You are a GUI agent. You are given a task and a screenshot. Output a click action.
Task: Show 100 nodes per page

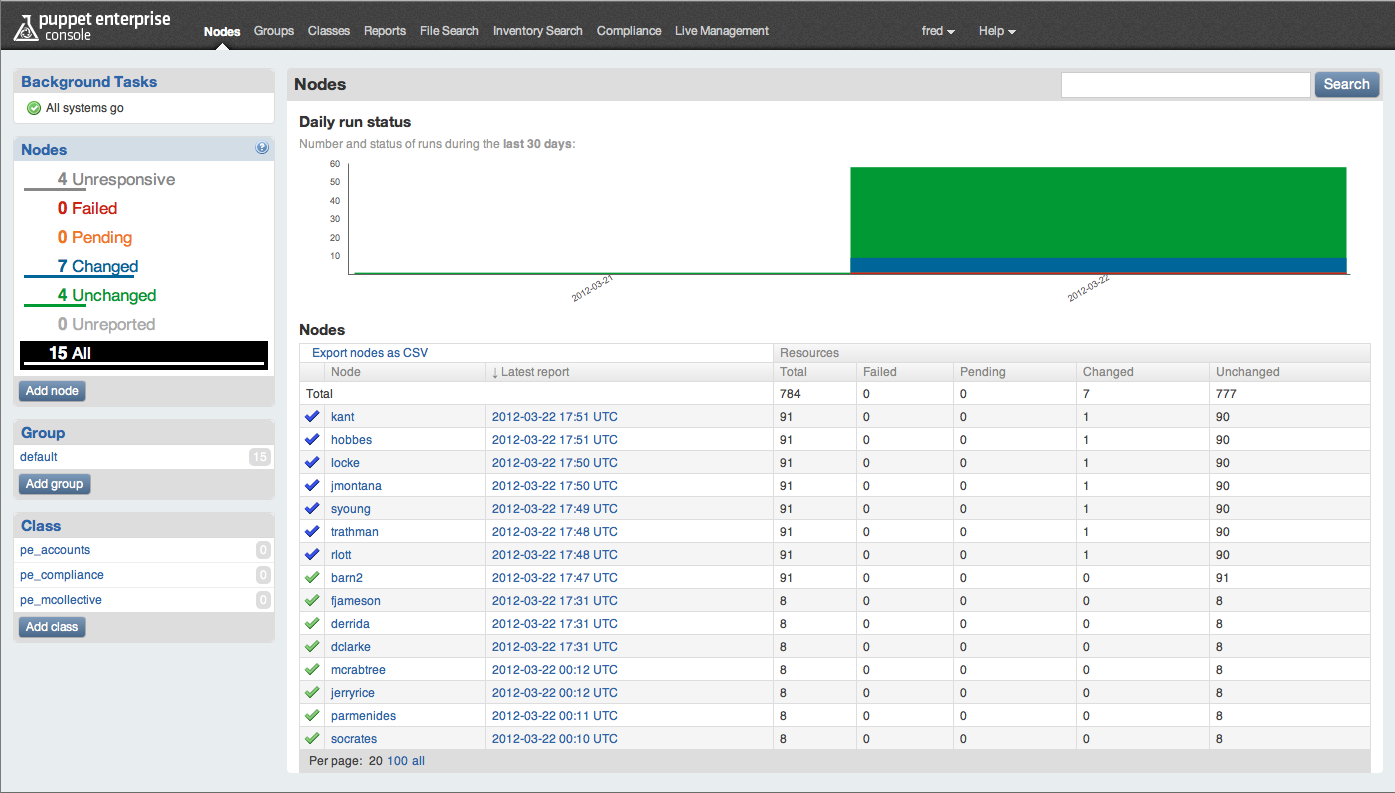point(397,761)
